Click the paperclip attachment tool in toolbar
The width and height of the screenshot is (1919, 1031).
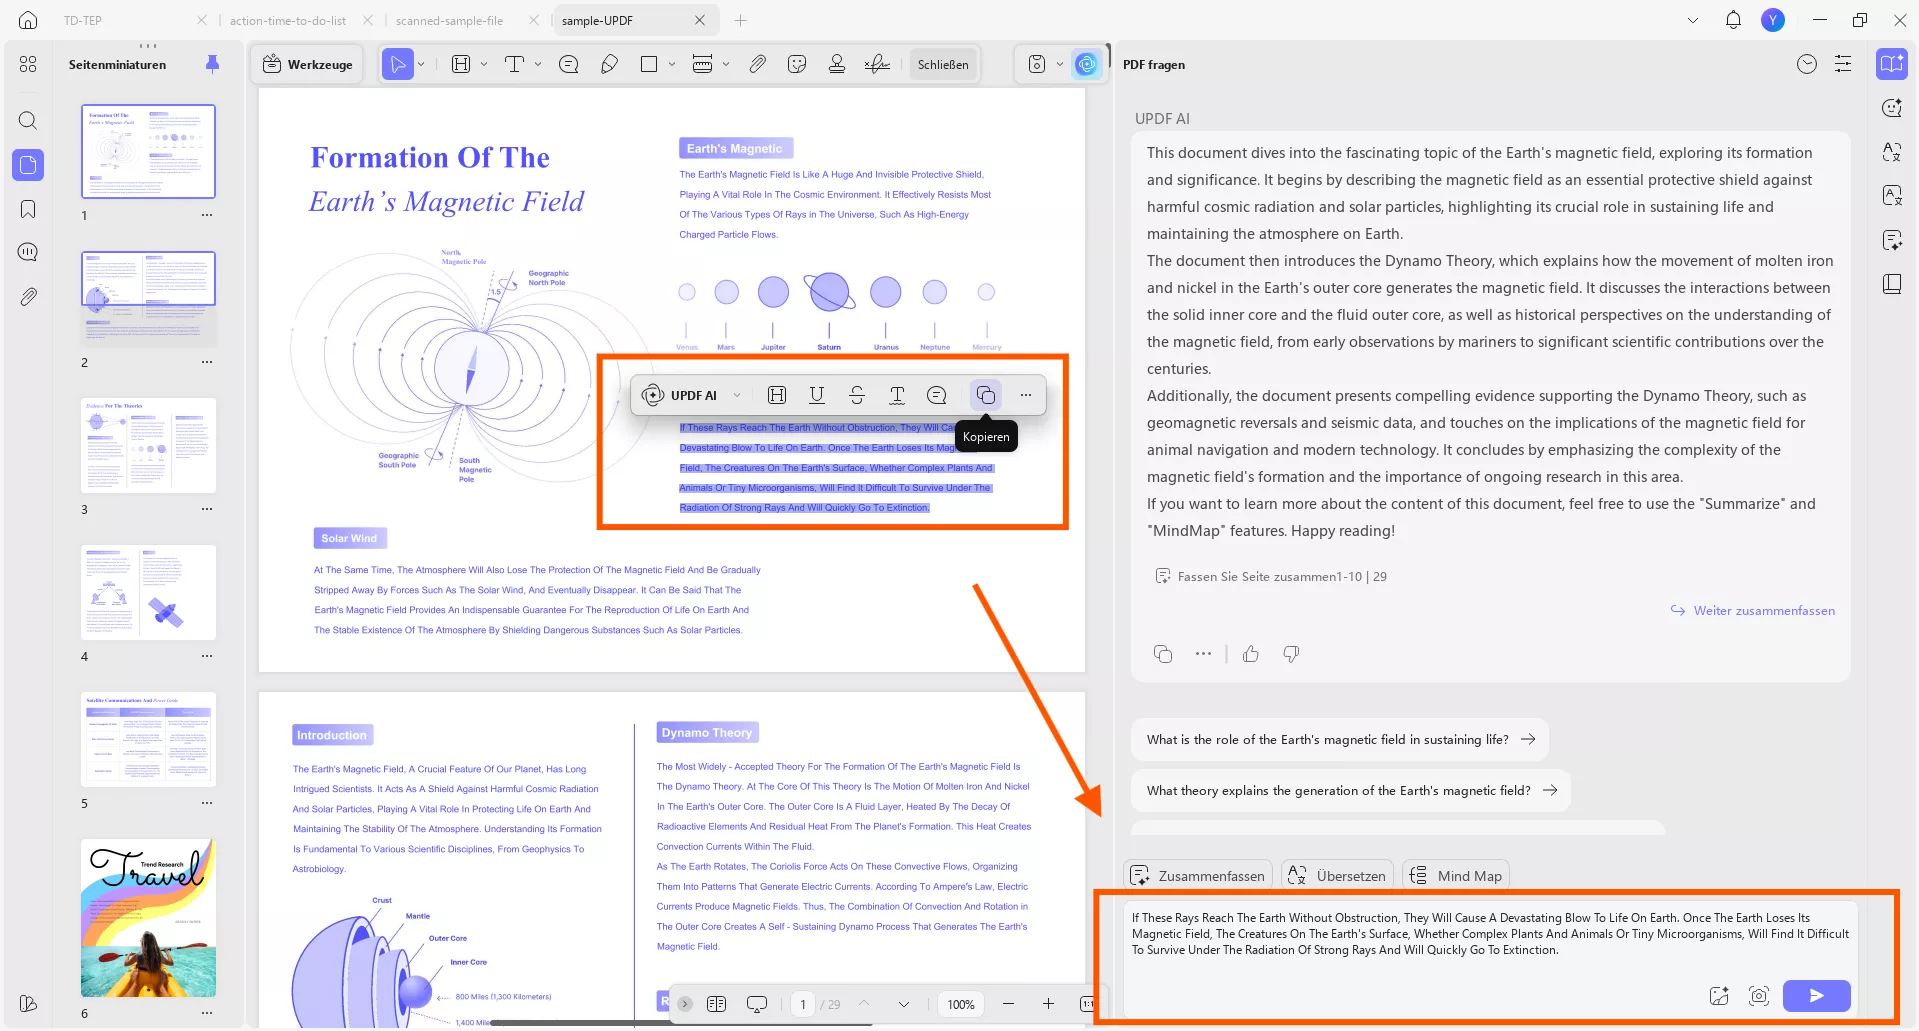click(758, 64)
